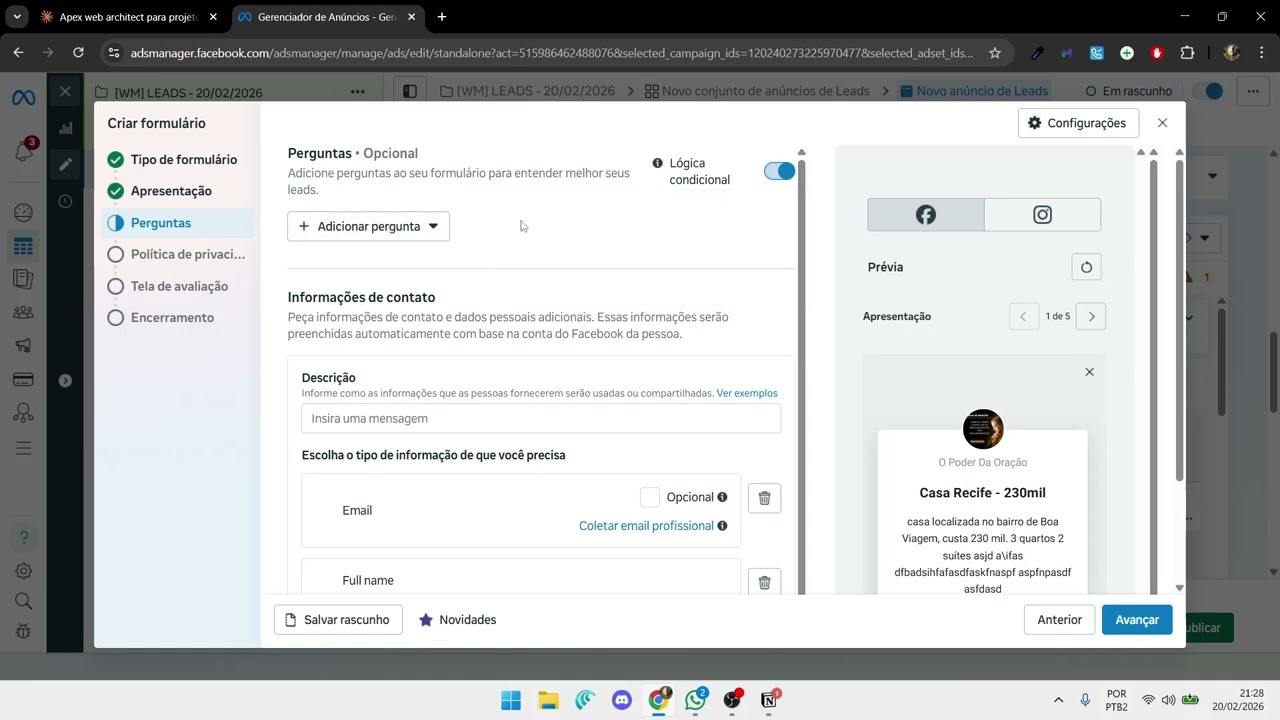Screen dimensions: 1280x720
Task: Check the Opcional checkbox for Email
Action: (x=650, y=497)
